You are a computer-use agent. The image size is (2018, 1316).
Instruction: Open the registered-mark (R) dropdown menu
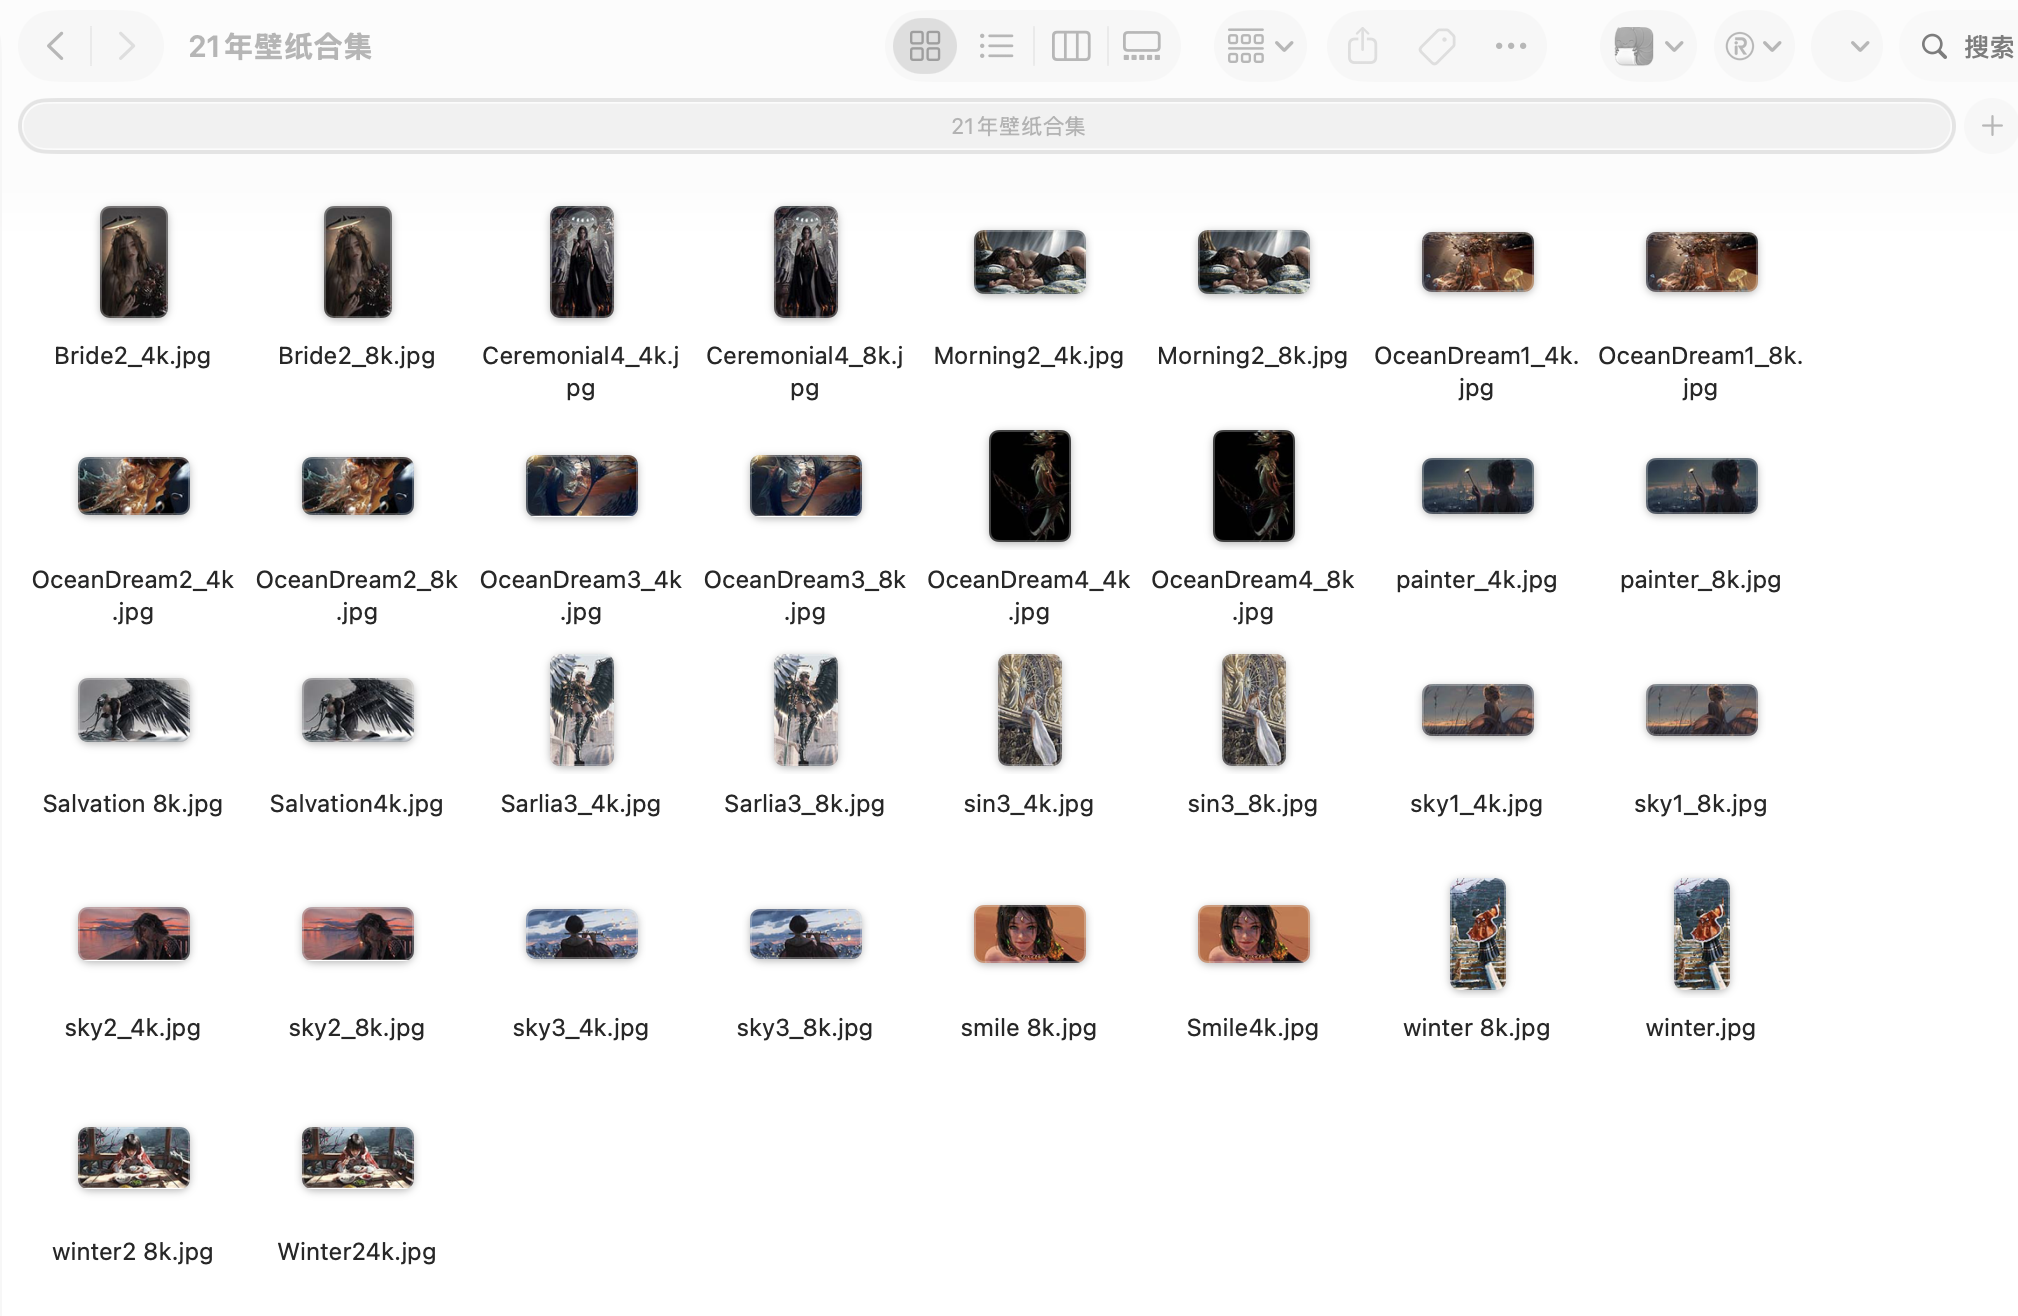(x=1753, y=46)
